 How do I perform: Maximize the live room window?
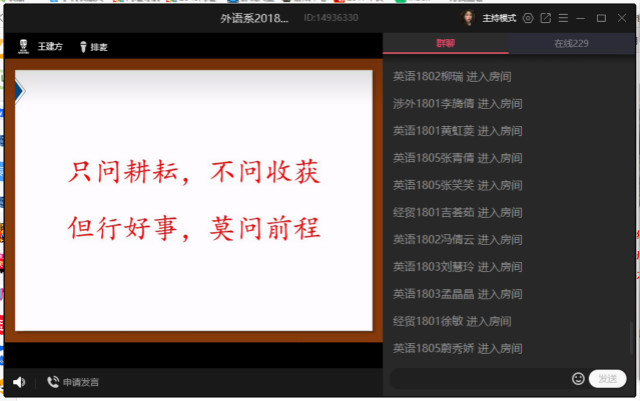coord(601,18)
